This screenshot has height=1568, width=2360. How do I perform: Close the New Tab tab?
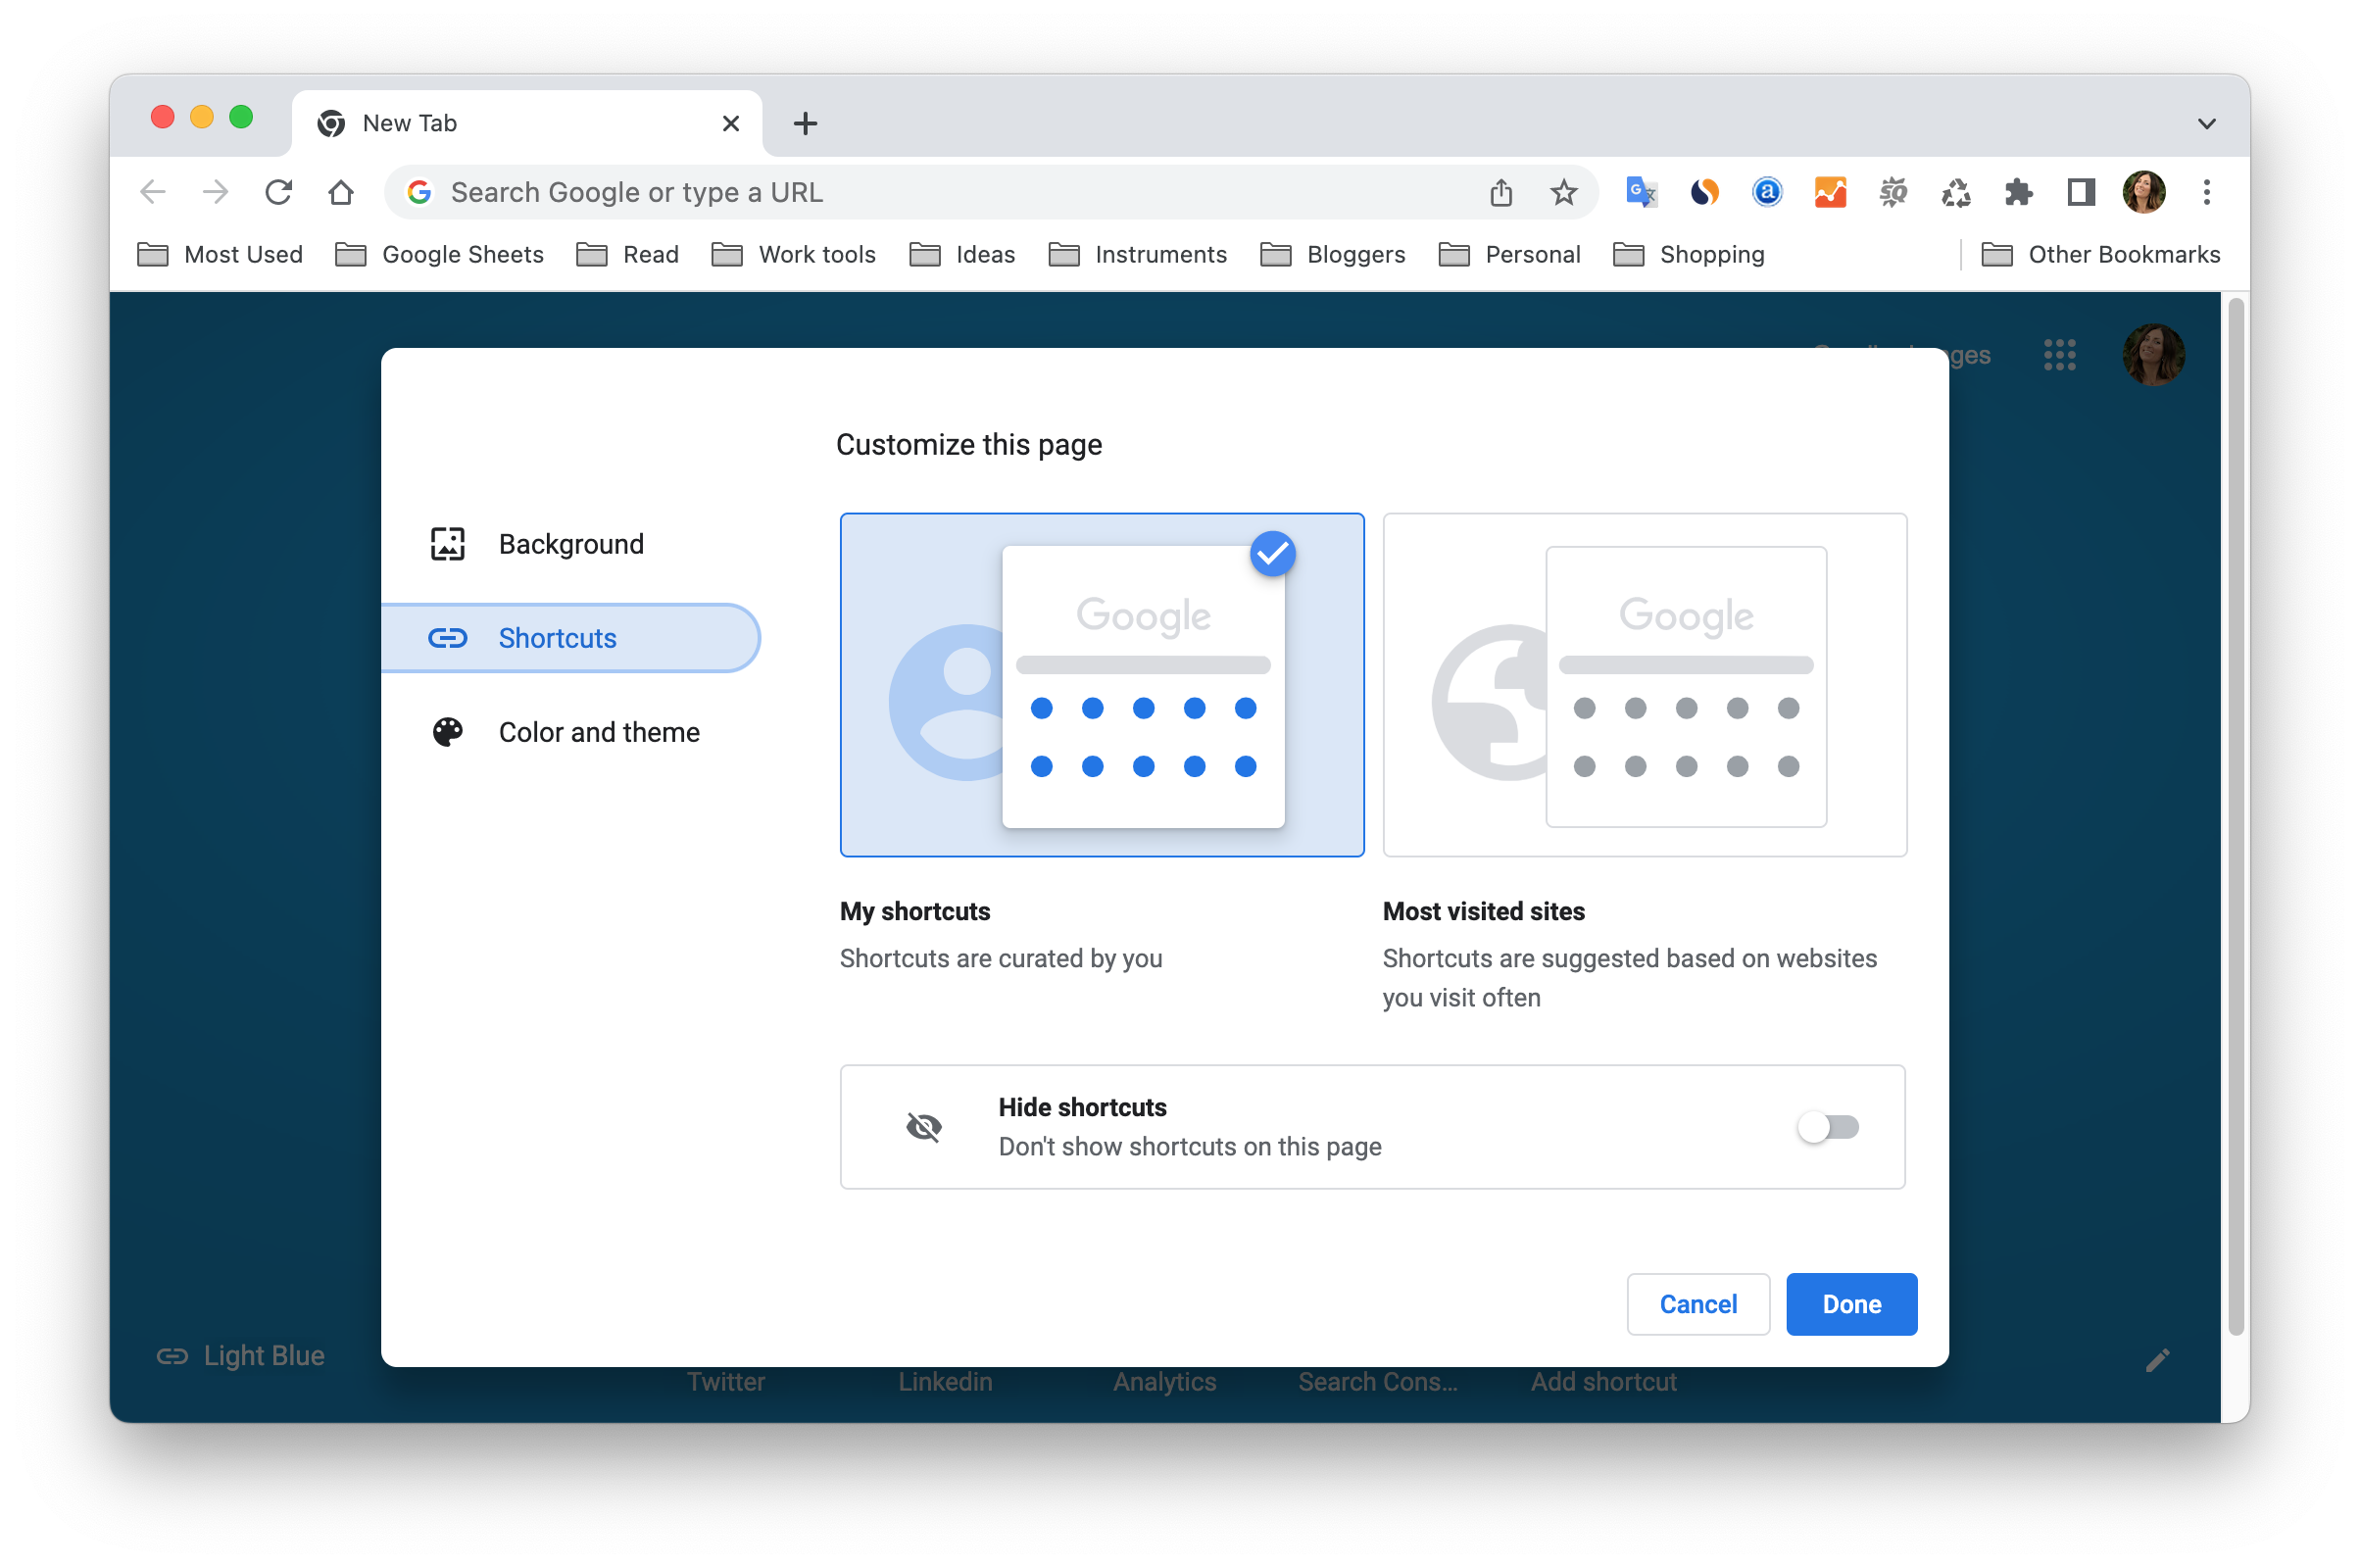coord(731,124)
